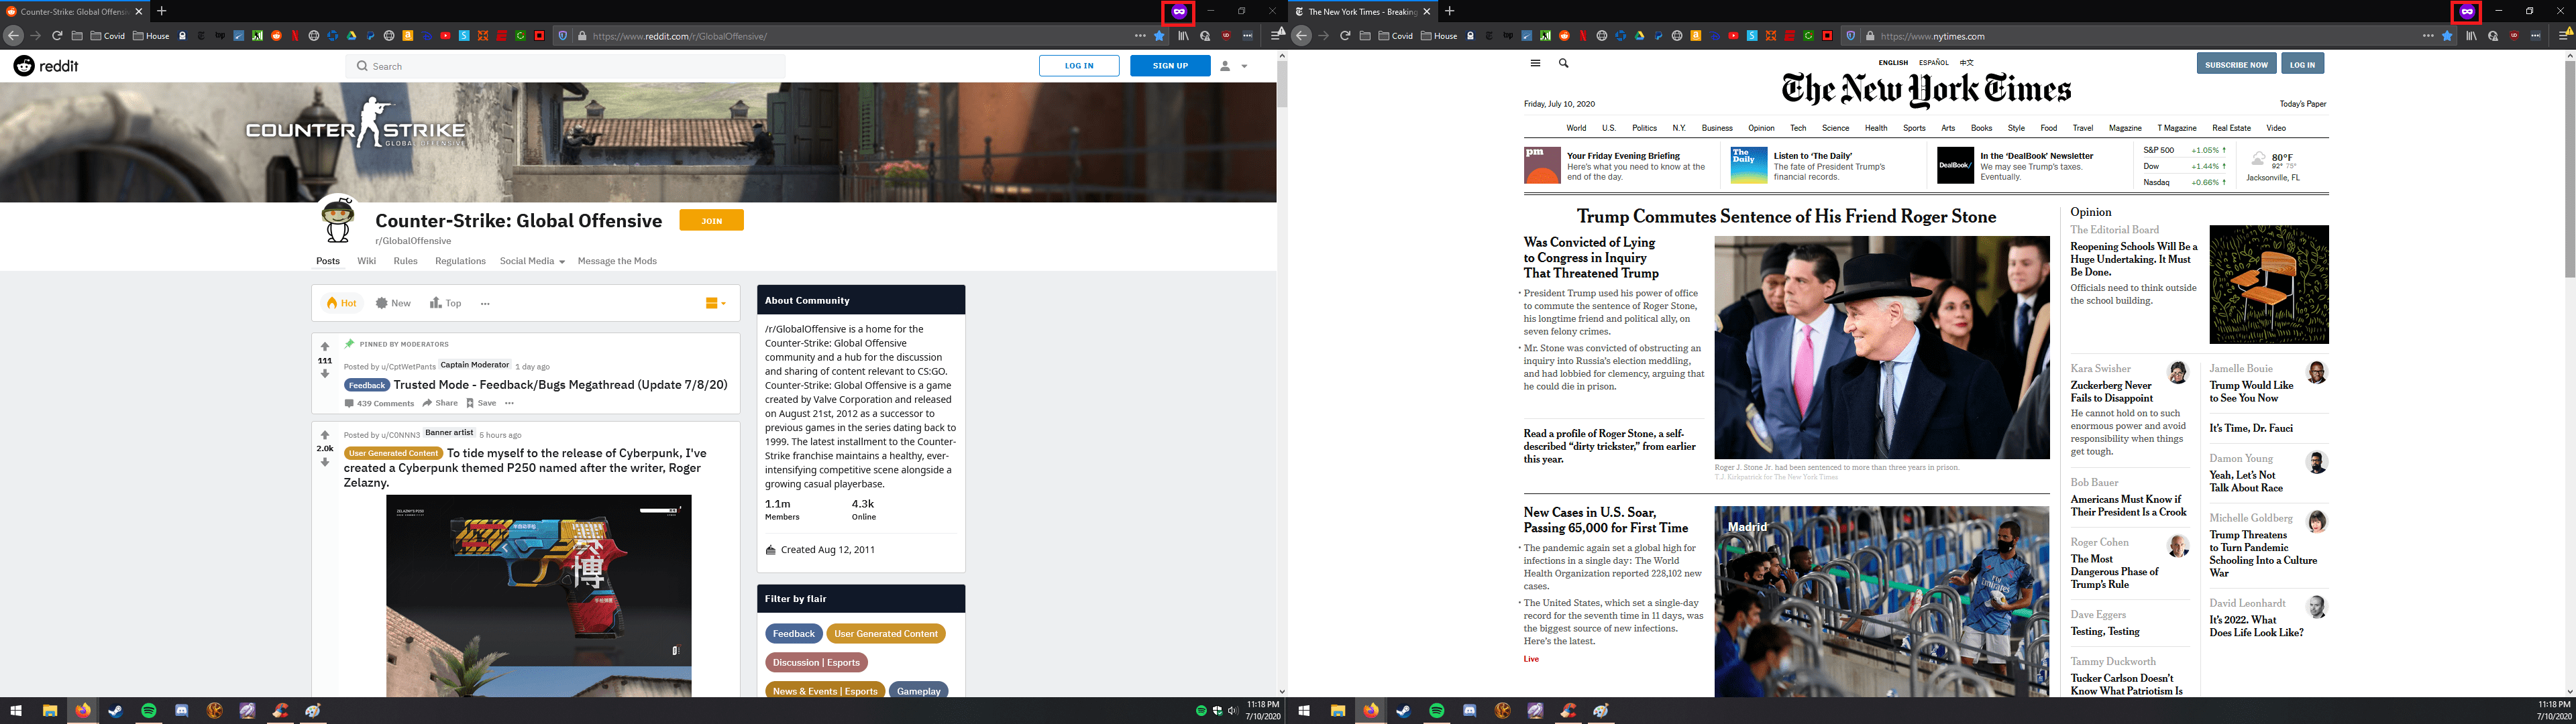Open the Politics section in NYT nav
The height and width of the screenshot is (724, 2576).
tap(1644, 128)
